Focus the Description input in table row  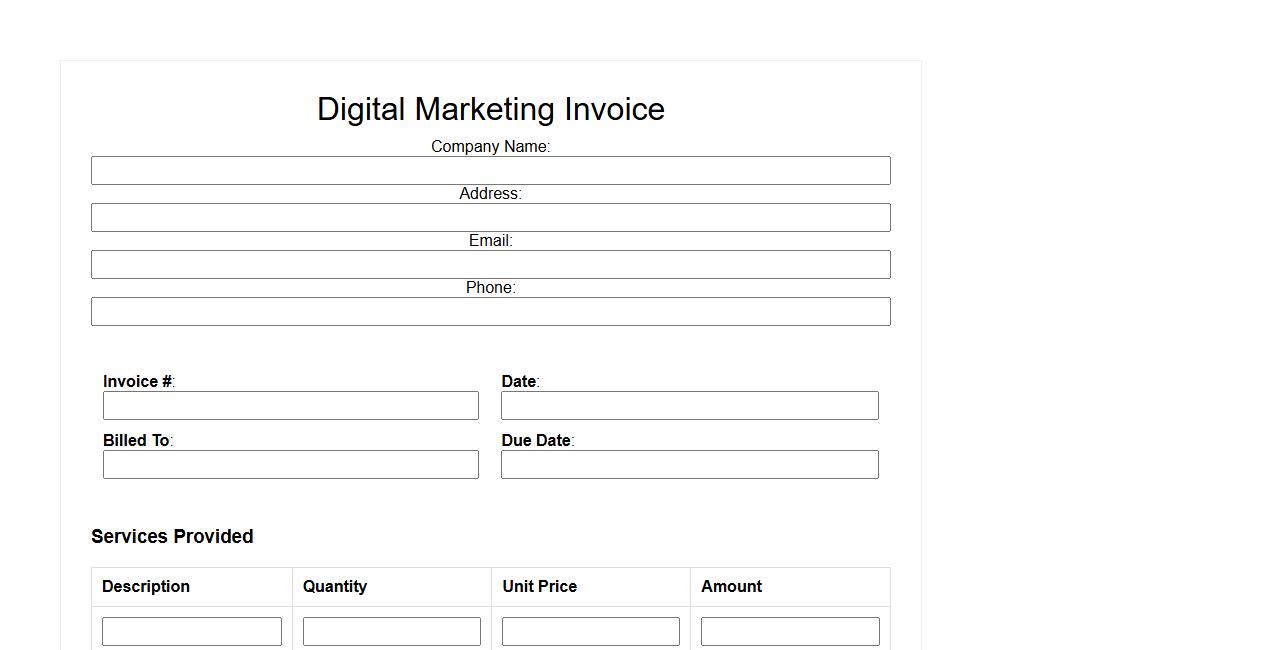click(192, 632)
